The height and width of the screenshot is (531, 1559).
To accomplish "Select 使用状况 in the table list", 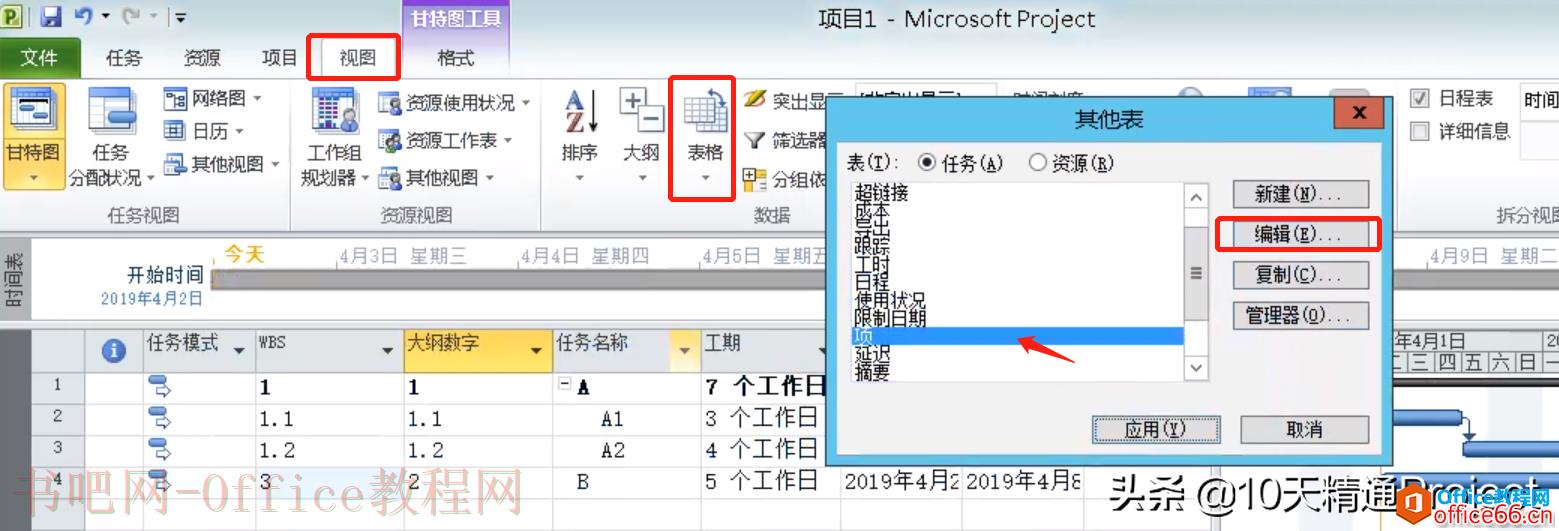I will [x=1016, y=301].
